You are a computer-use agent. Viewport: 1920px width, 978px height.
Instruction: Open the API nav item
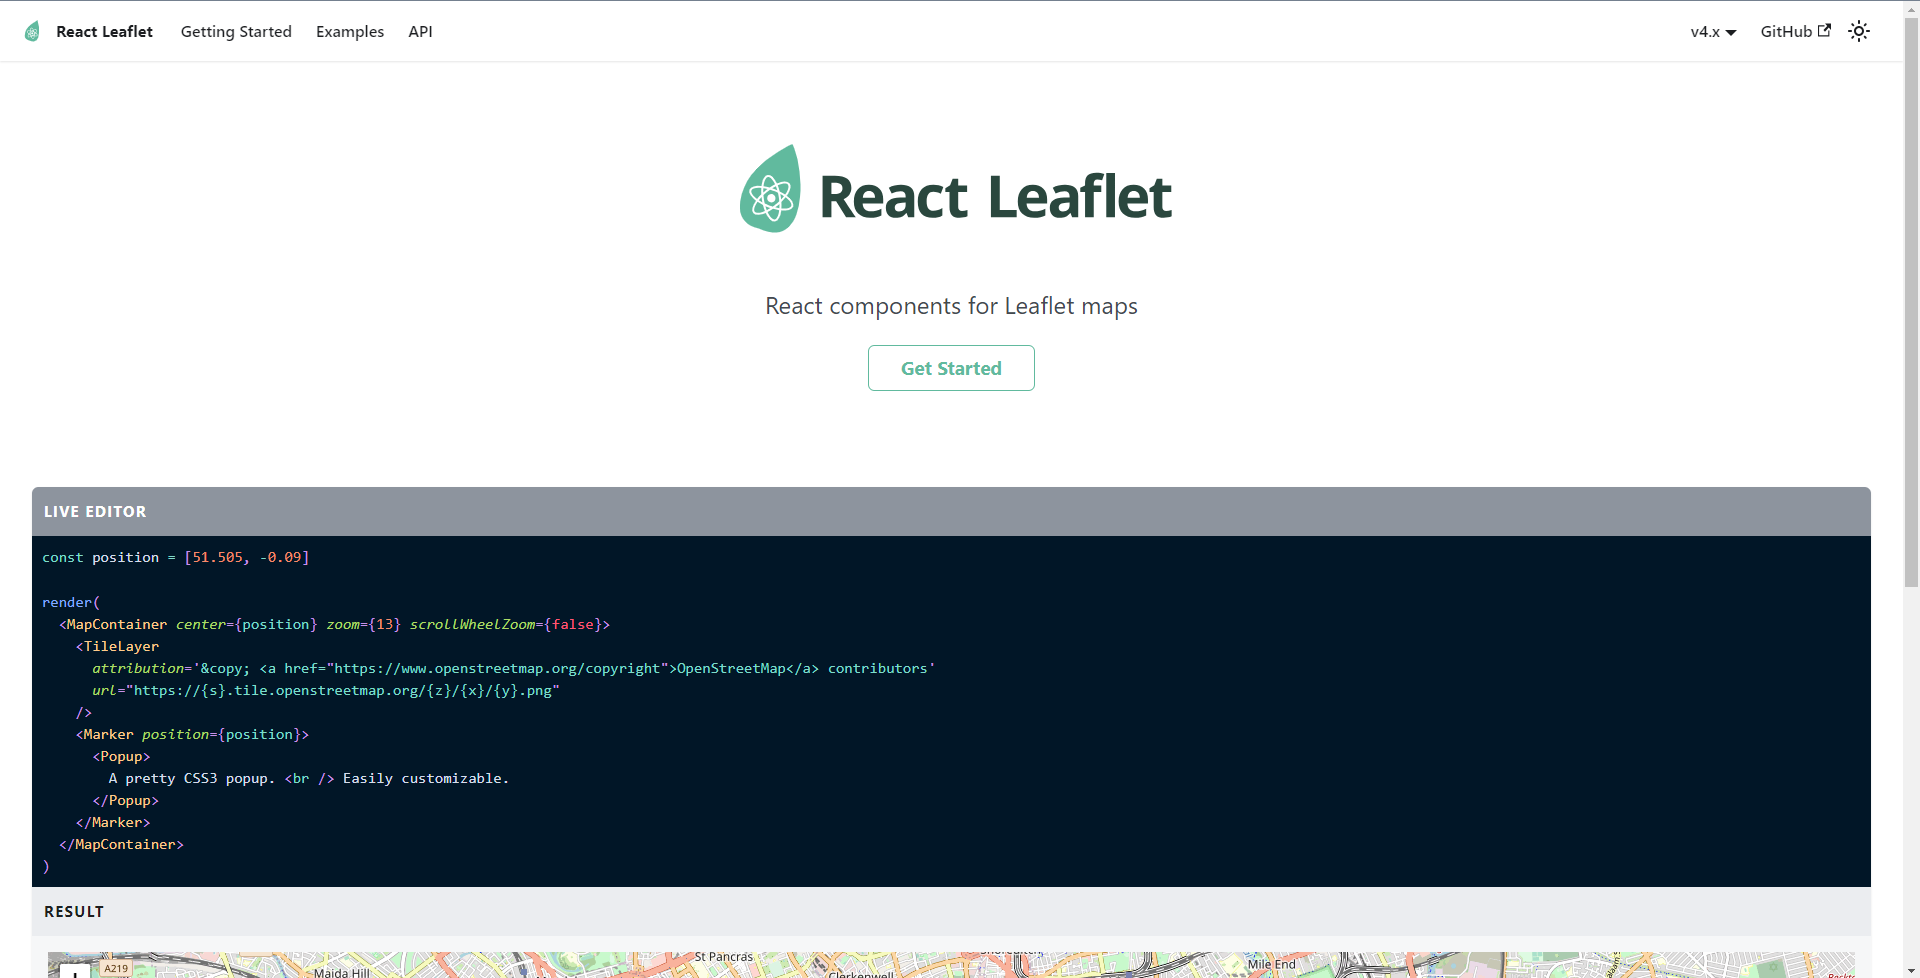(420, 31)
